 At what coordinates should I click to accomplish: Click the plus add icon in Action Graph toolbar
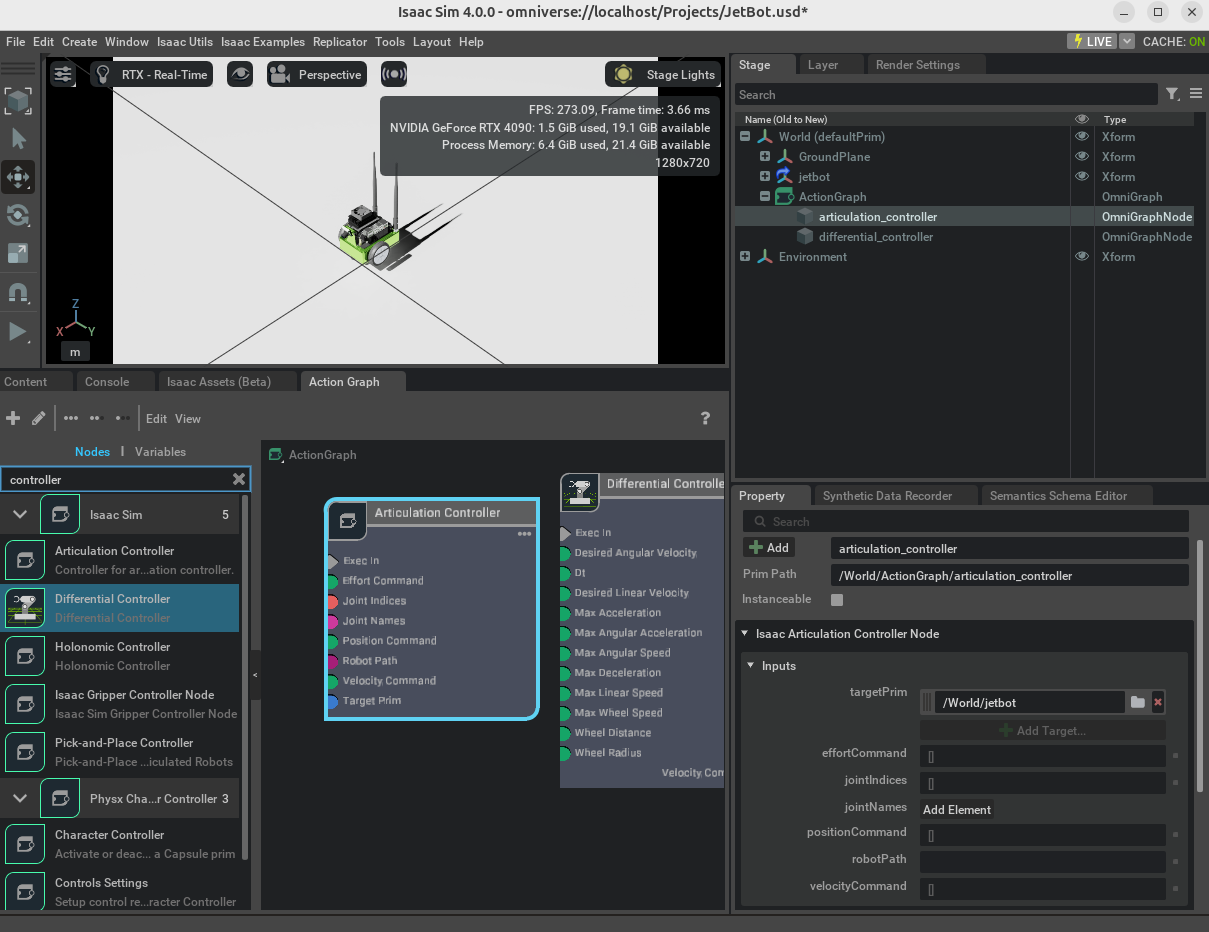click(13, 418)
